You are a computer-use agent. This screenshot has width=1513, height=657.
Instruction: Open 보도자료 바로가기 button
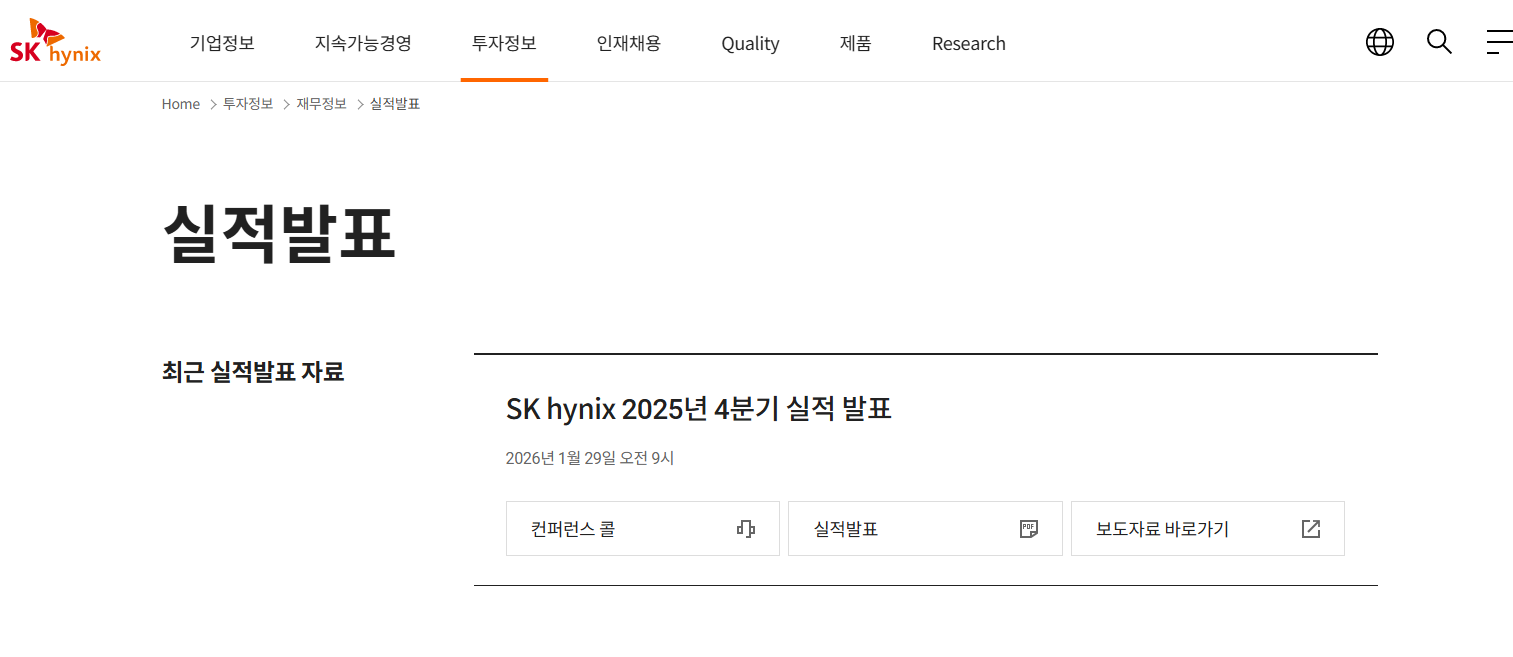pyautogui.click(x=1208, y=529)
